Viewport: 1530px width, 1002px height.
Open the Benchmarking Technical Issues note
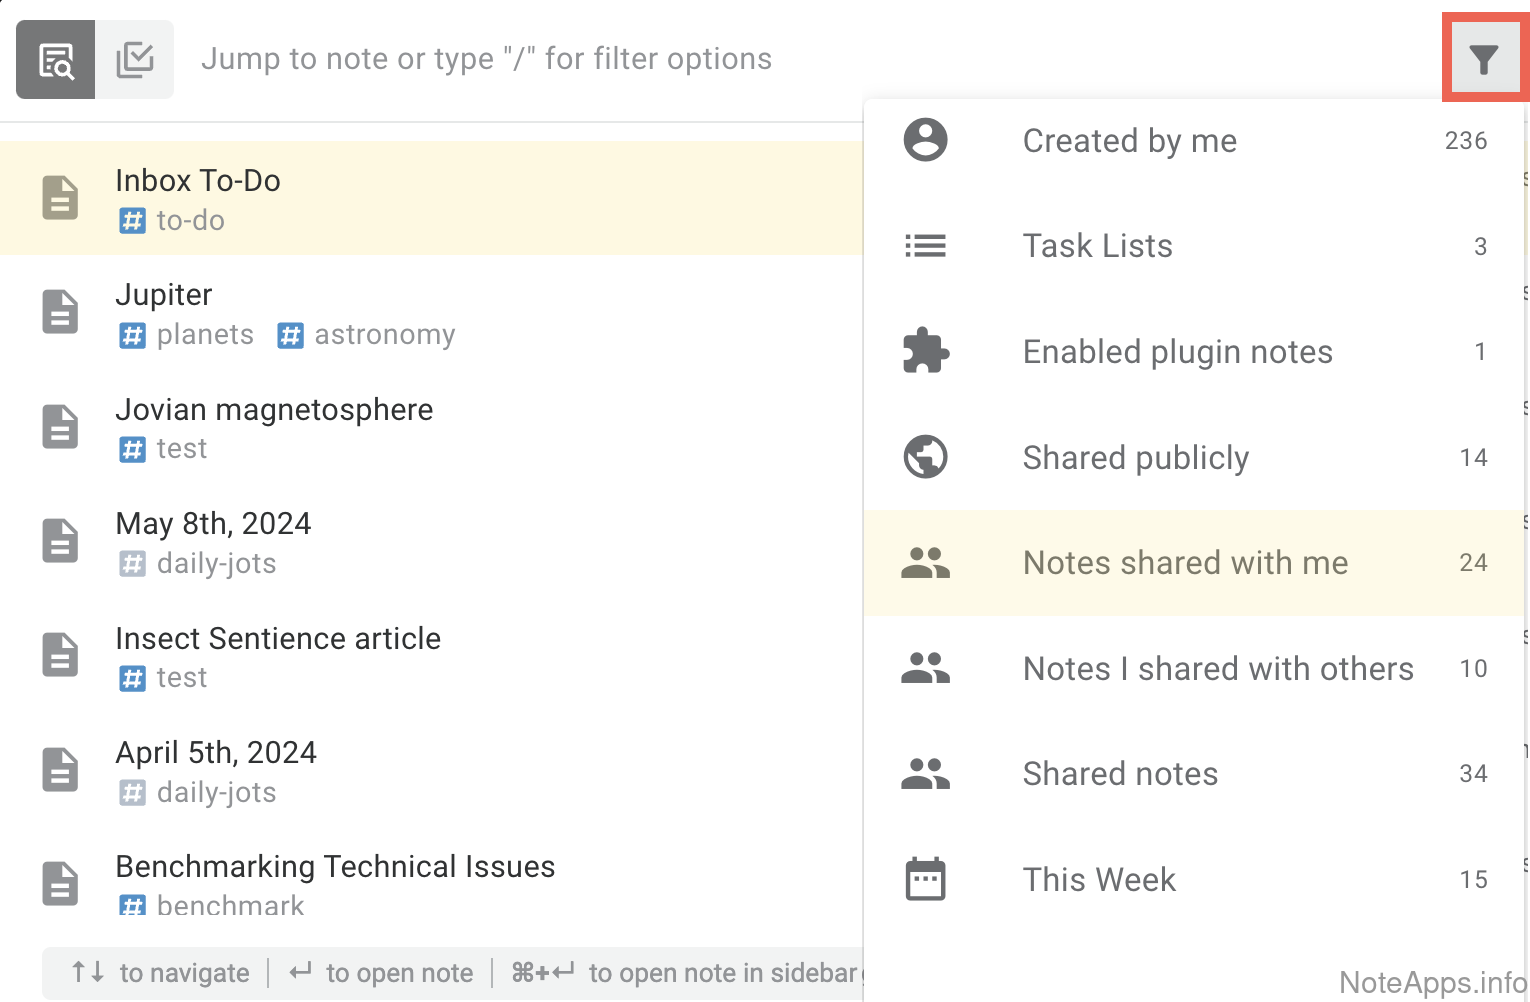tap(335, 867)
